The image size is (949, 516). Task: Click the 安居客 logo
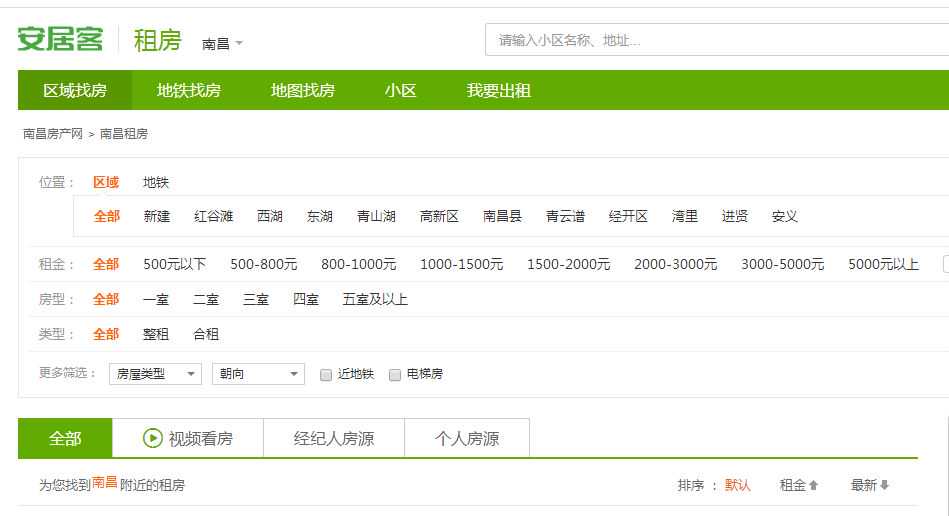pyautogui.click(x=60, y=40)
